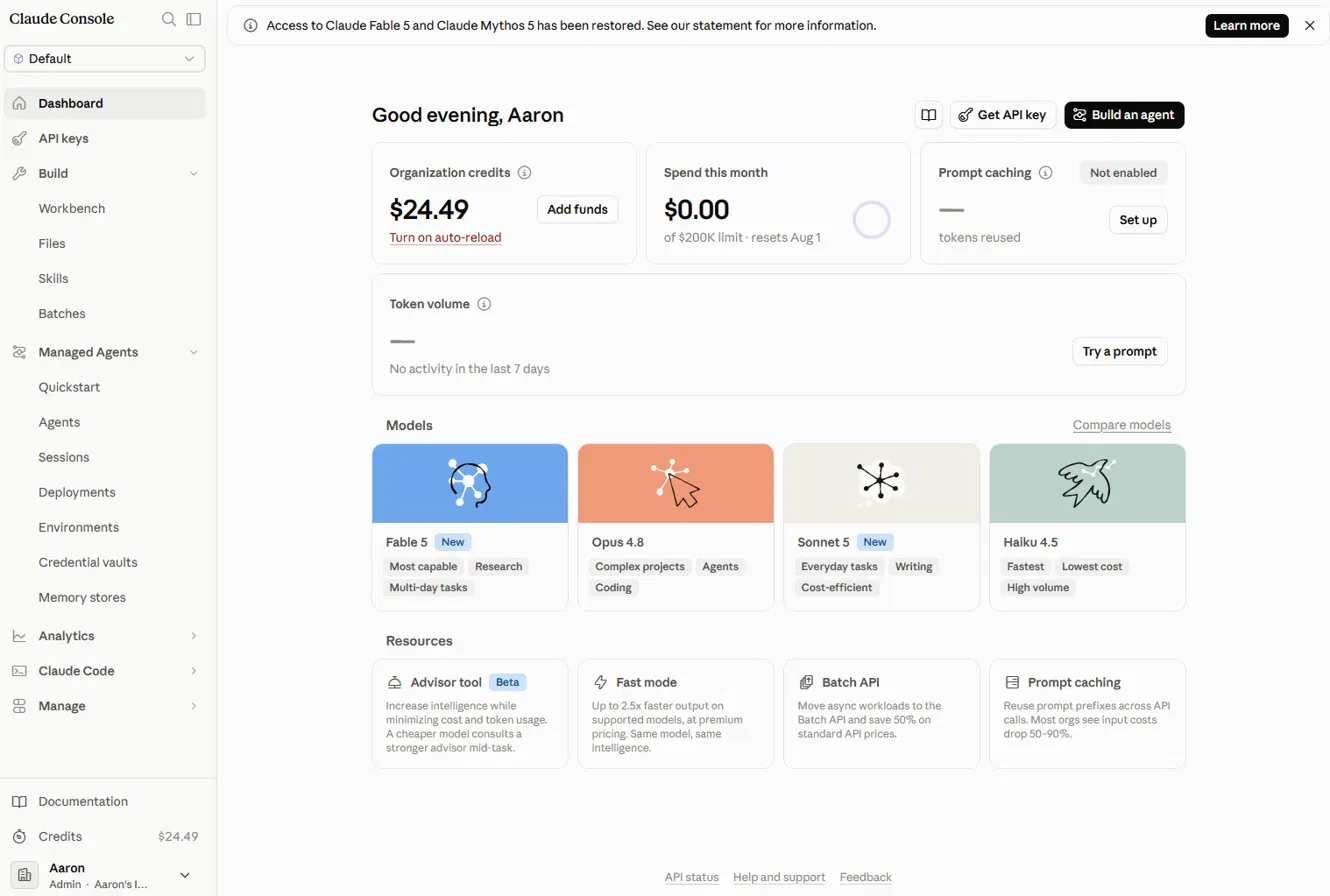Expand the Claude Code section chevron
1330x896 pixels.
tap(194, 671)
